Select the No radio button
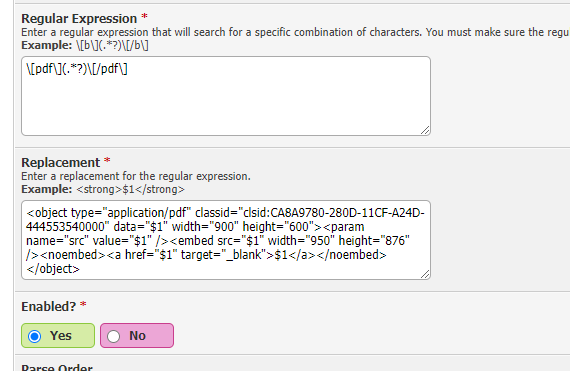Screen dimensions: 570x371 pos(113,336)
